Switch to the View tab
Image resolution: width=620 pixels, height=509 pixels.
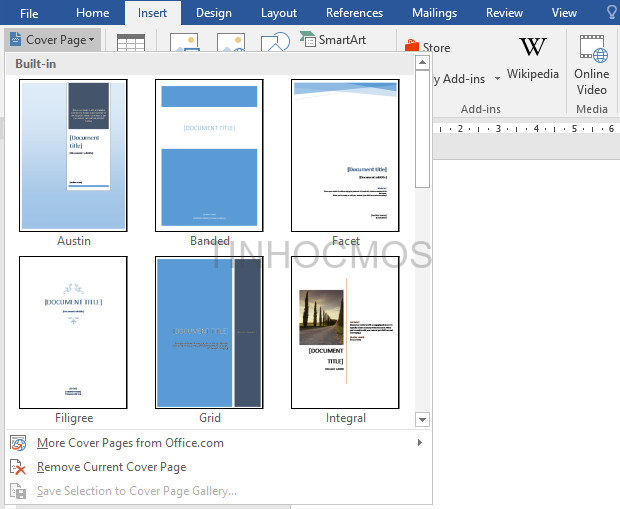click(564, 13)
